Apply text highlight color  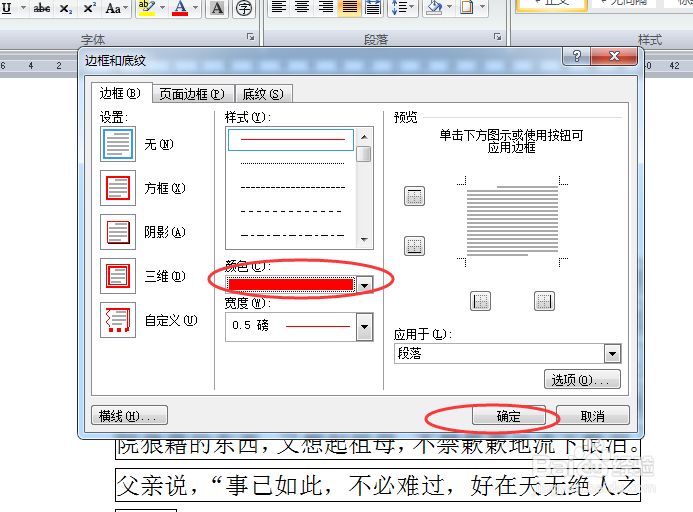click(146, 8)
